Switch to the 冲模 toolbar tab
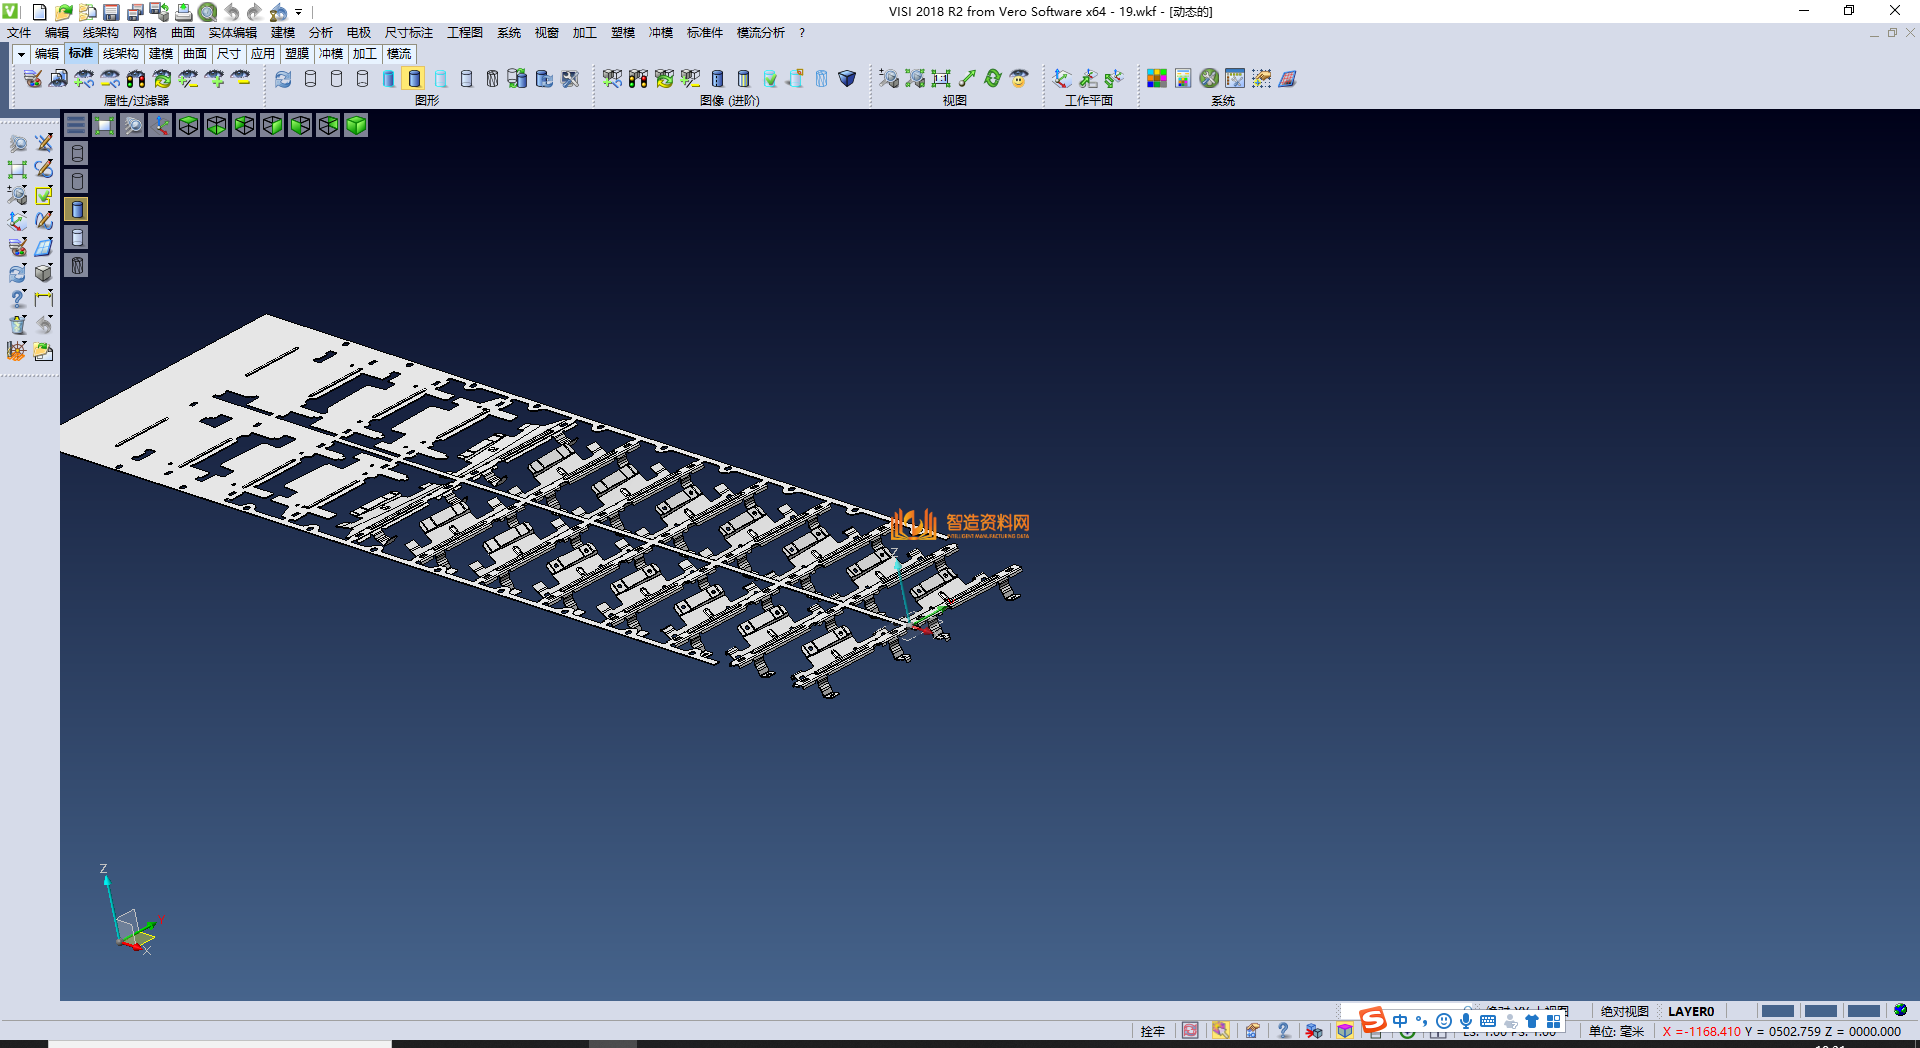1920x1048 pixels. [x=330, y=54]
